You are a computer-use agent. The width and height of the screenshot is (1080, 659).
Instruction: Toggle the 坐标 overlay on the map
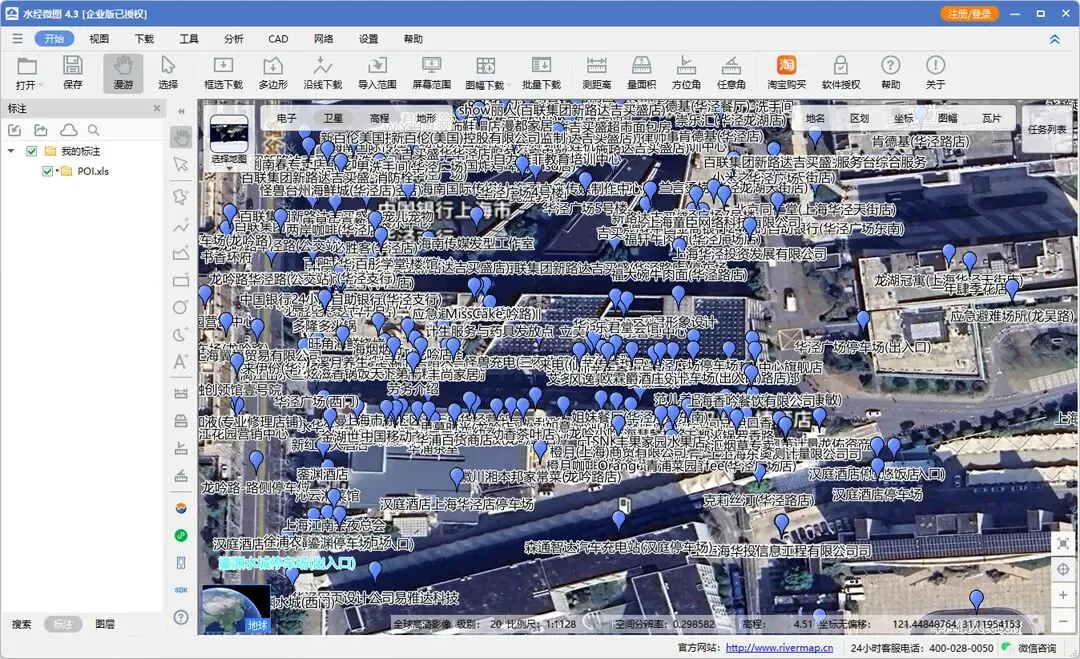[903, 118]
